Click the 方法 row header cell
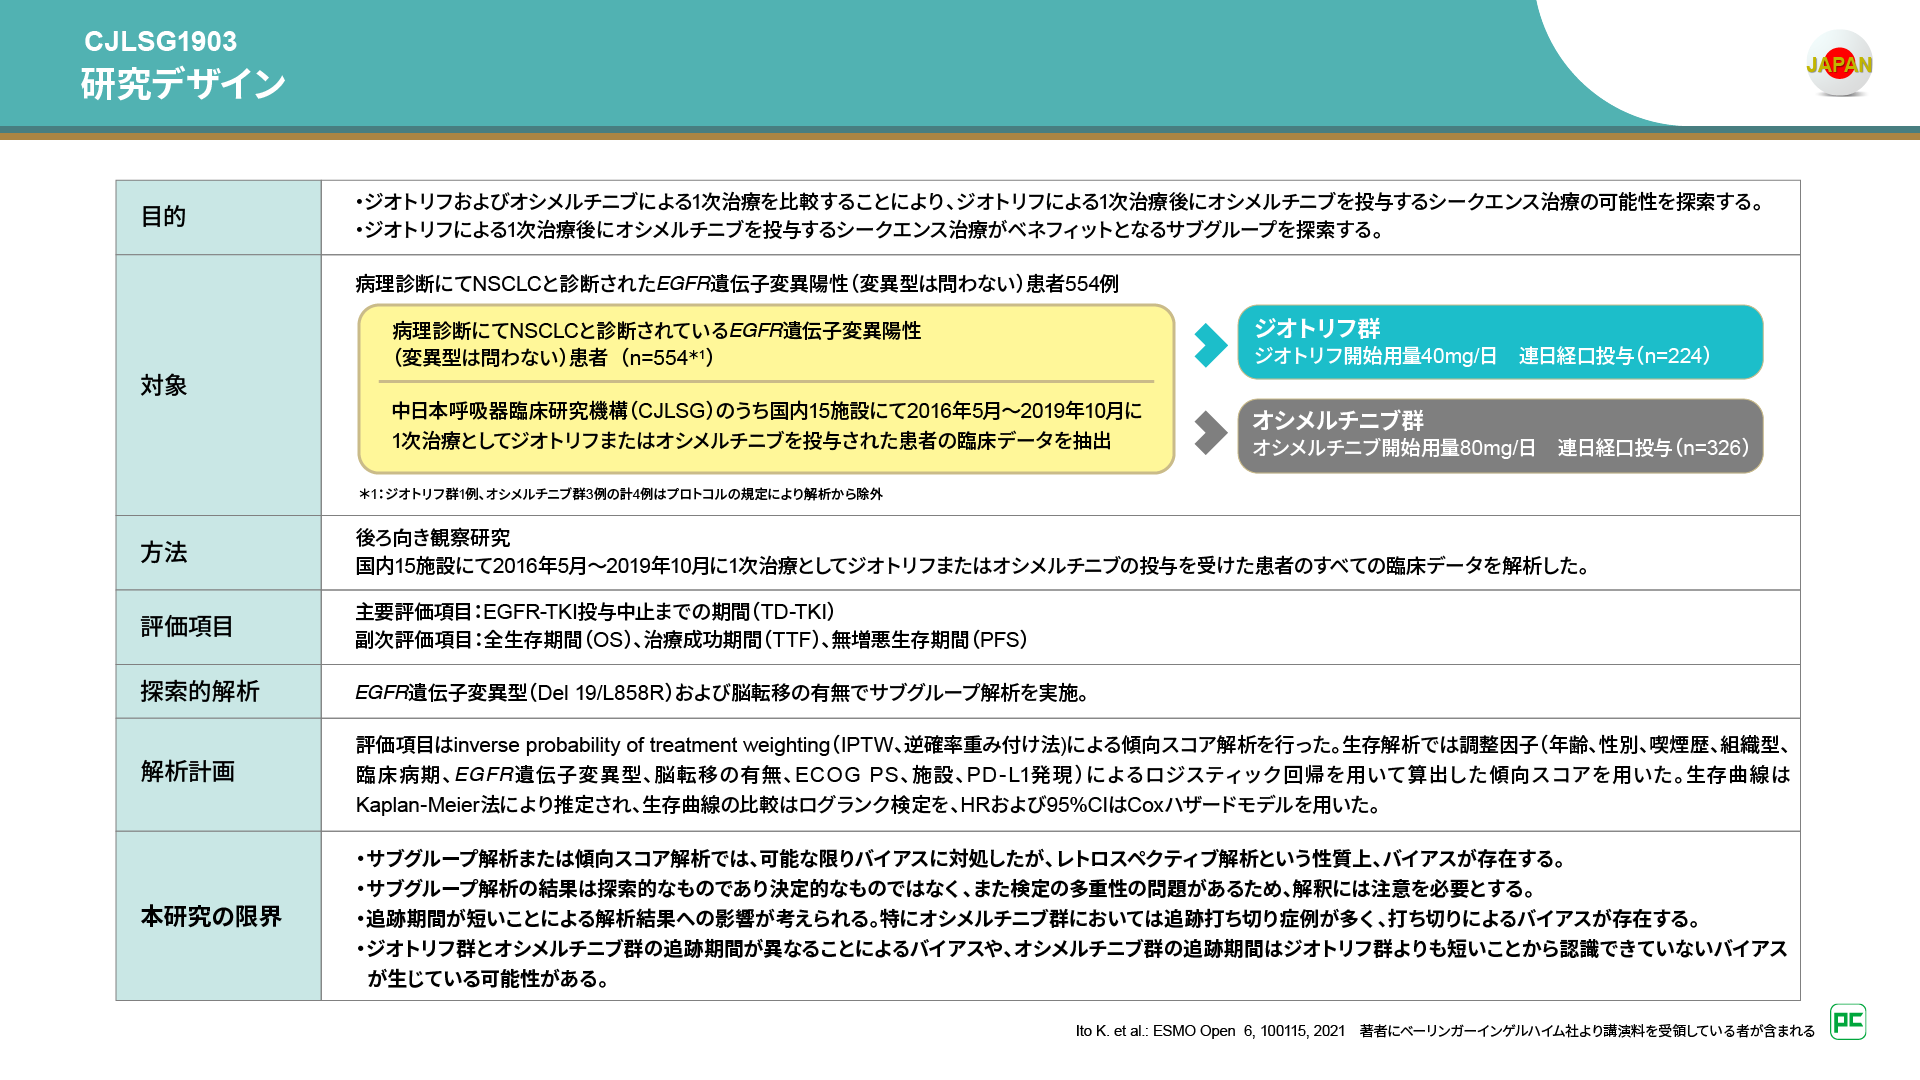The height and width of the screenshot is (1080, 1920). (x=218, y=552)
